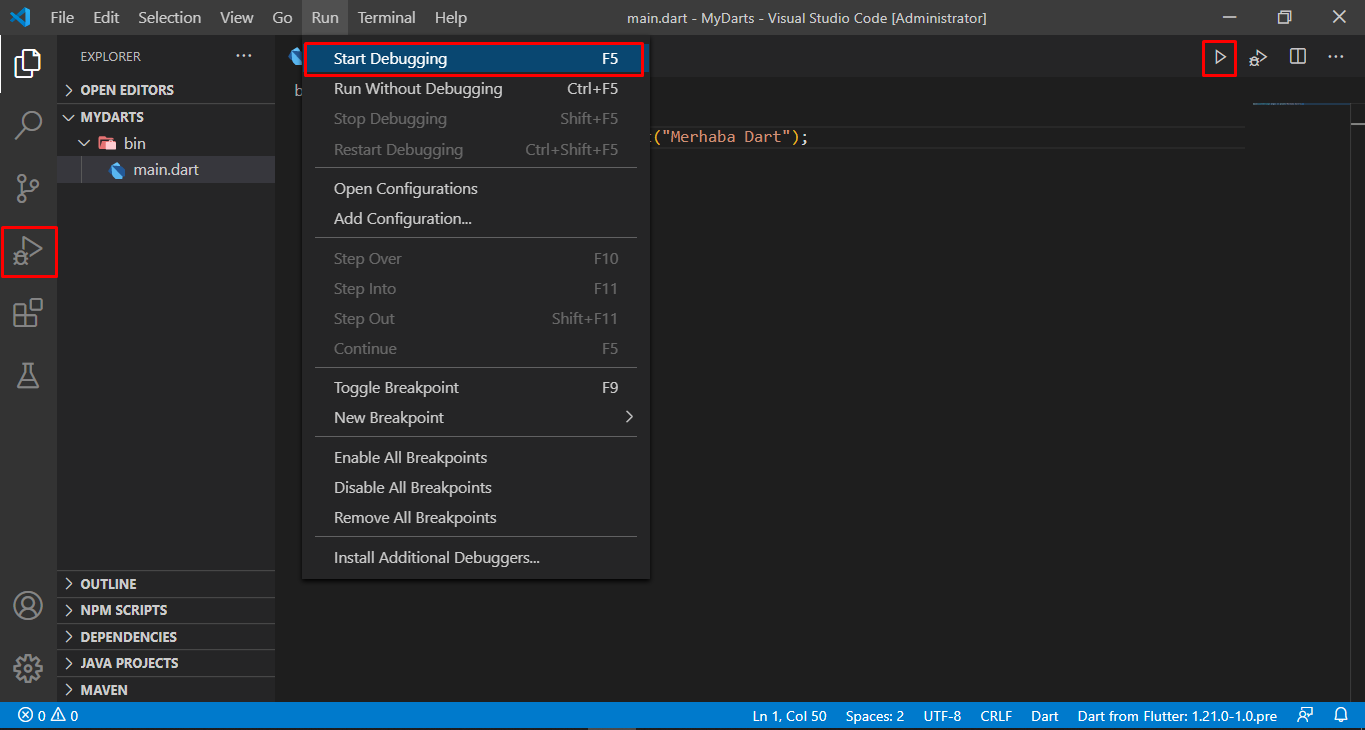Click the Run play button in editor toolbar
This screenshot has width=1365, height=730.
1219,57
